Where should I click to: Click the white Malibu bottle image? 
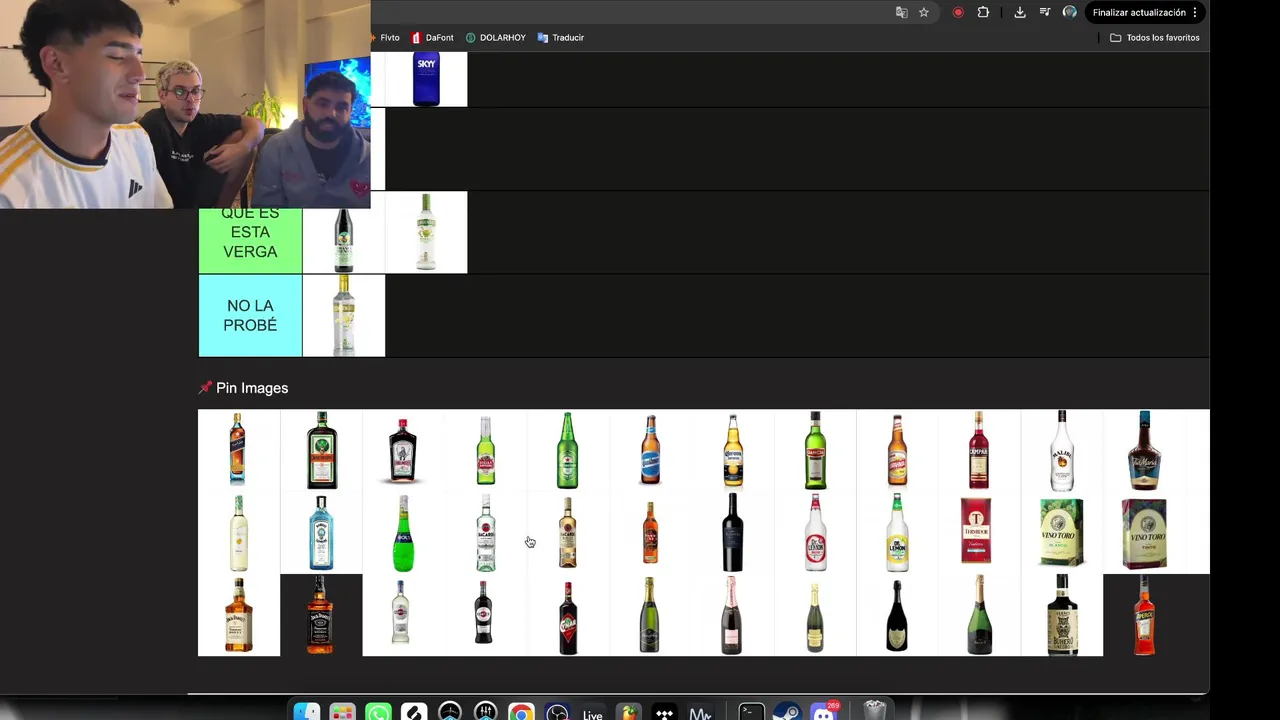[x=1062, y=450]
